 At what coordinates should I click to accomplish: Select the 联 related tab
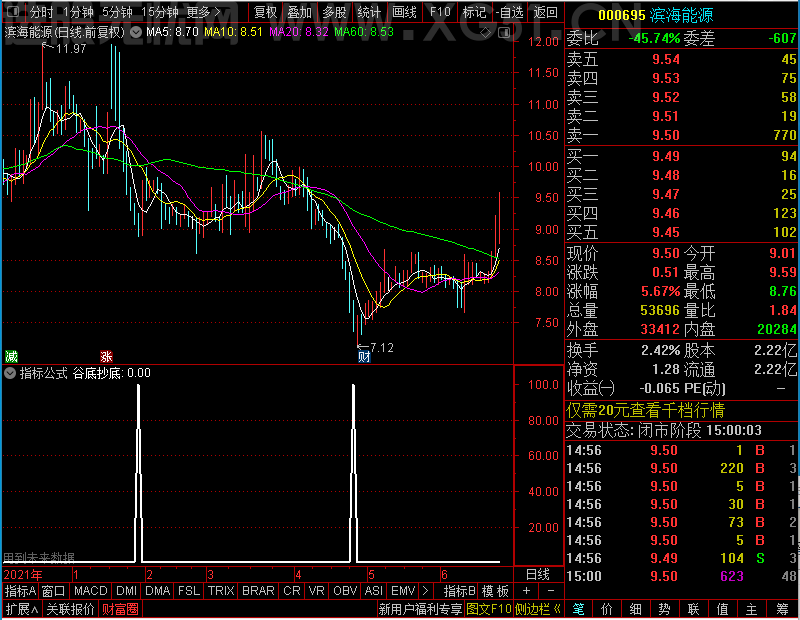pyautogui.click(x=693, y=609)
